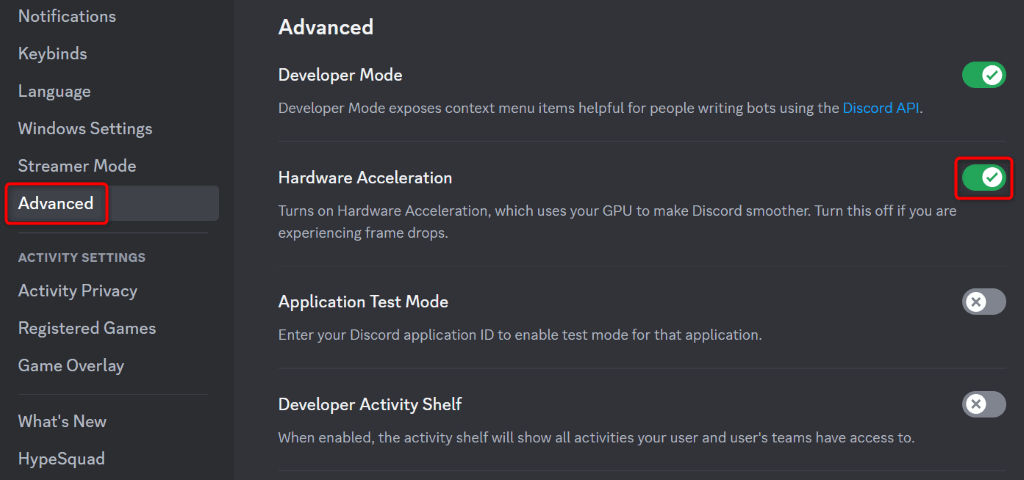Enable Application Test Mode toggle

coord(983,302)
